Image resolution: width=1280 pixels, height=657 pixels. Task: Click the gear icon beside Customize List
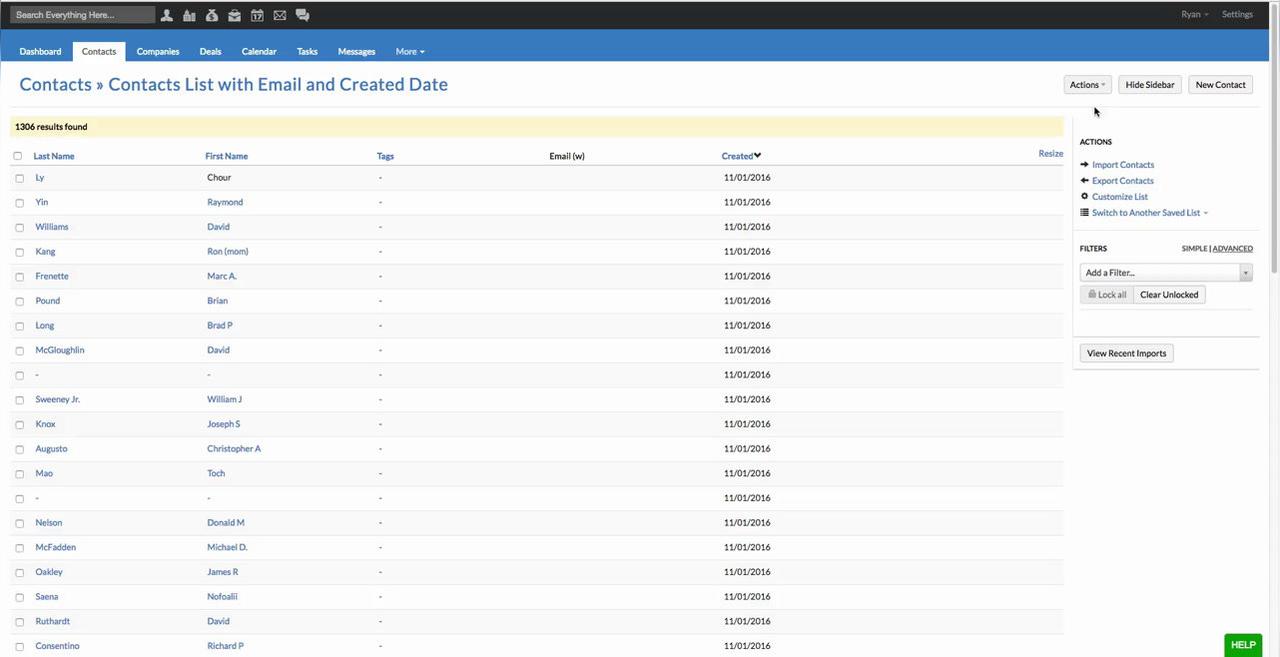point(1085,197)
